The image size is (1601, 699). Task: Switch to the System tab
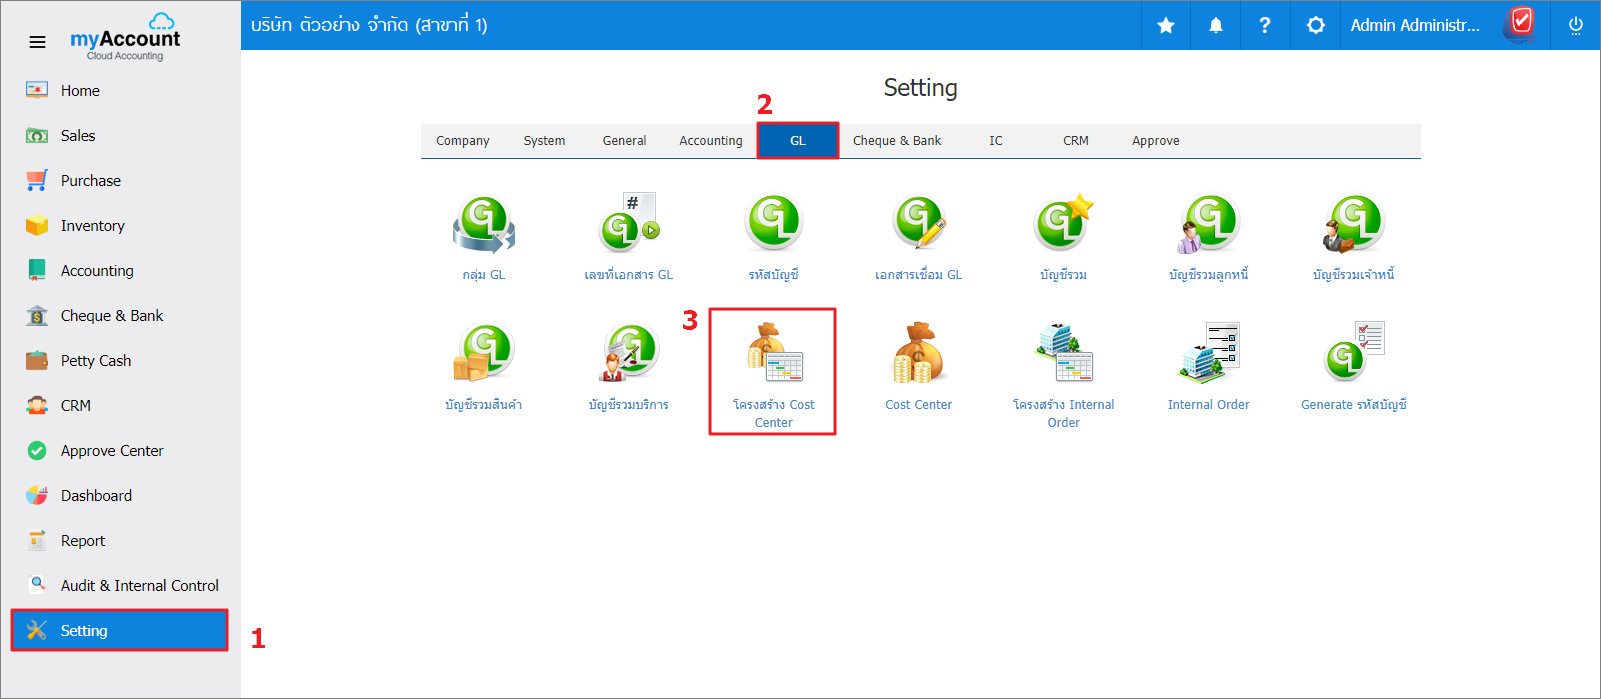coord(544,141)
